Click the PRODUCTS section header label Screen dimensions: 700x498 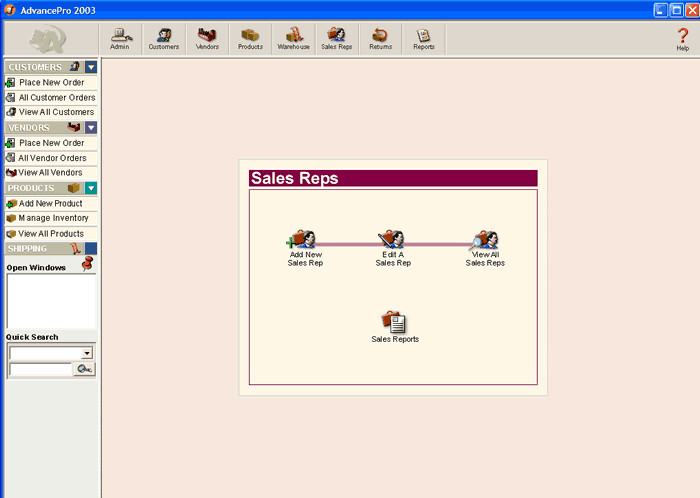[31, 188]
